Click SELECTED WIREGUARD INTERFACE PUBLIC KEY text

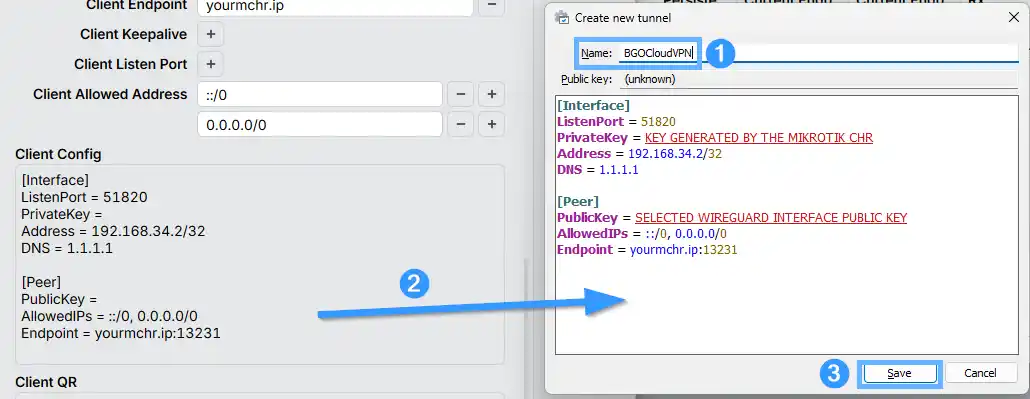tap(771, 218)
